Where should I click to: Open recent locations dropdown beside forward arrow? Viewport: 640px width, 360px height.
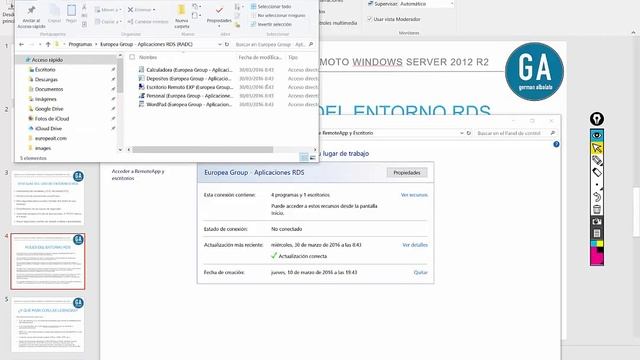[x=40, y=44]
